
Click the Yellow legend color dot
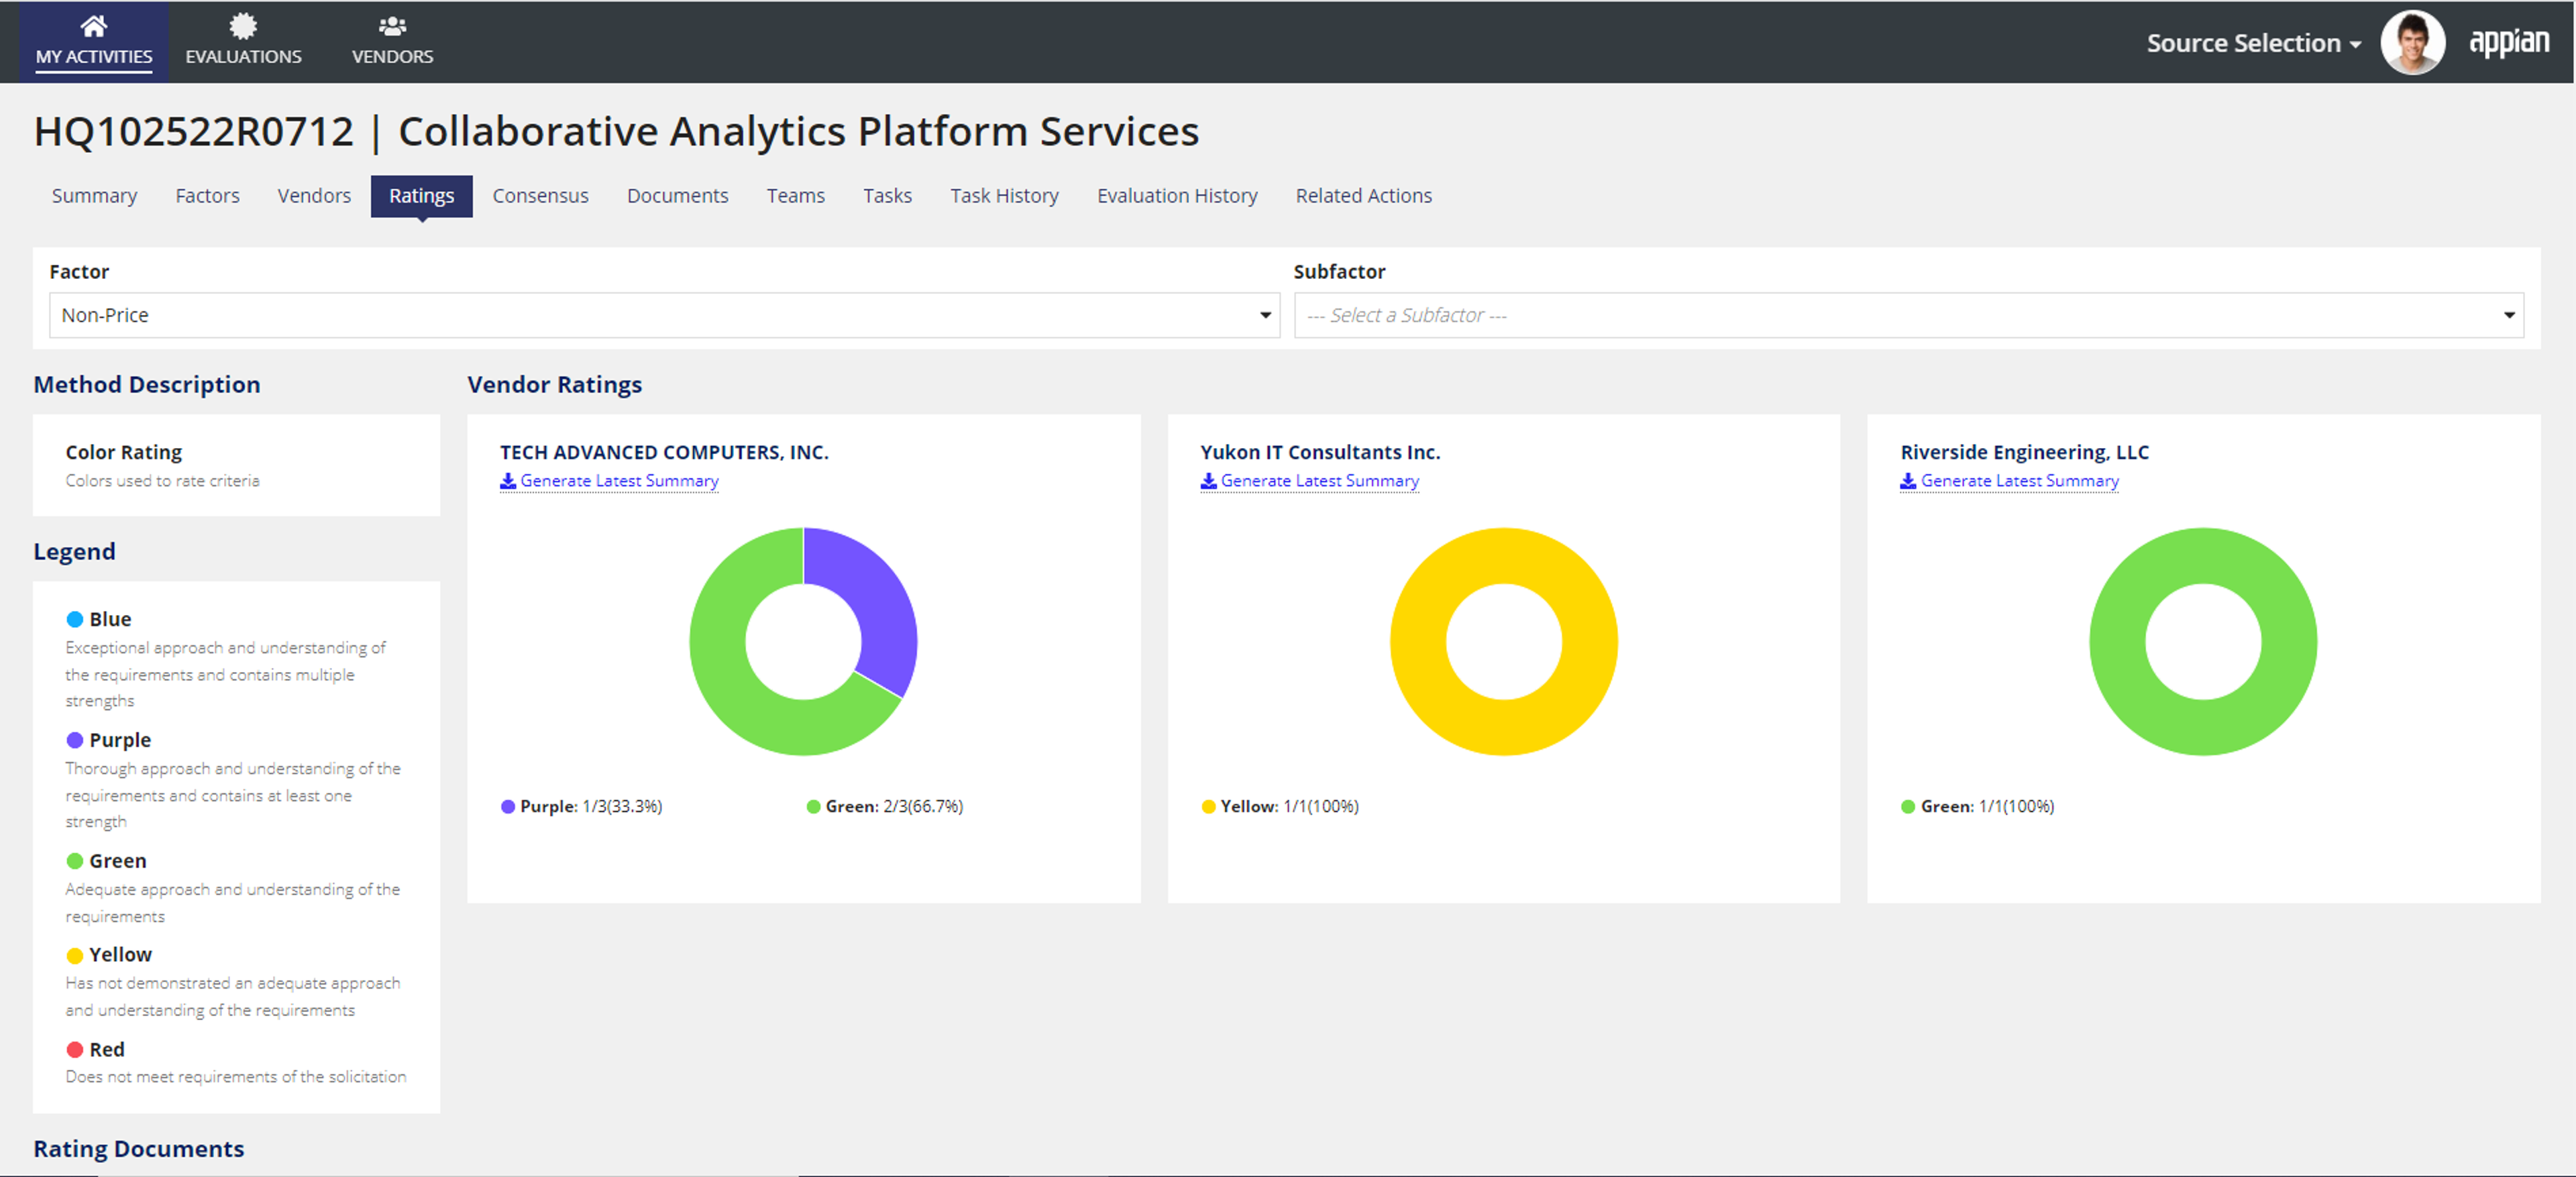coord(74,955)
